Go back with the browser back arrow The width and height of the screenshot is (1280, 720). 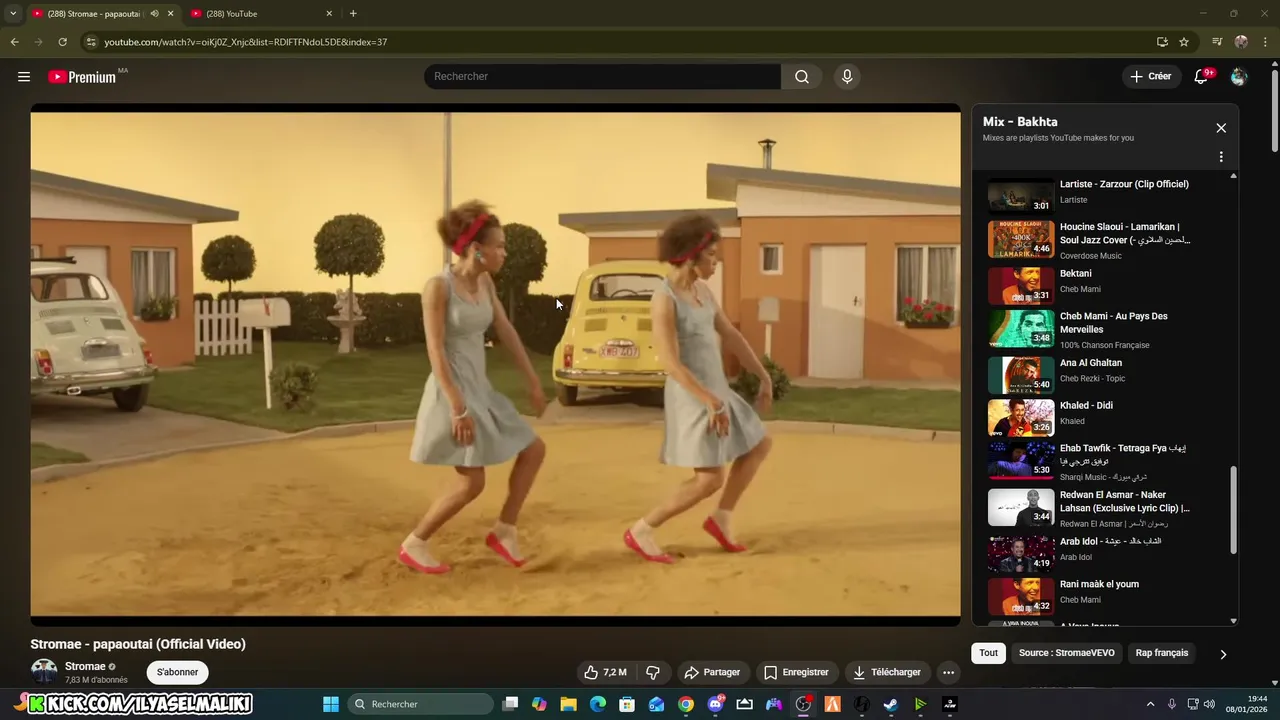click(14, 42)
